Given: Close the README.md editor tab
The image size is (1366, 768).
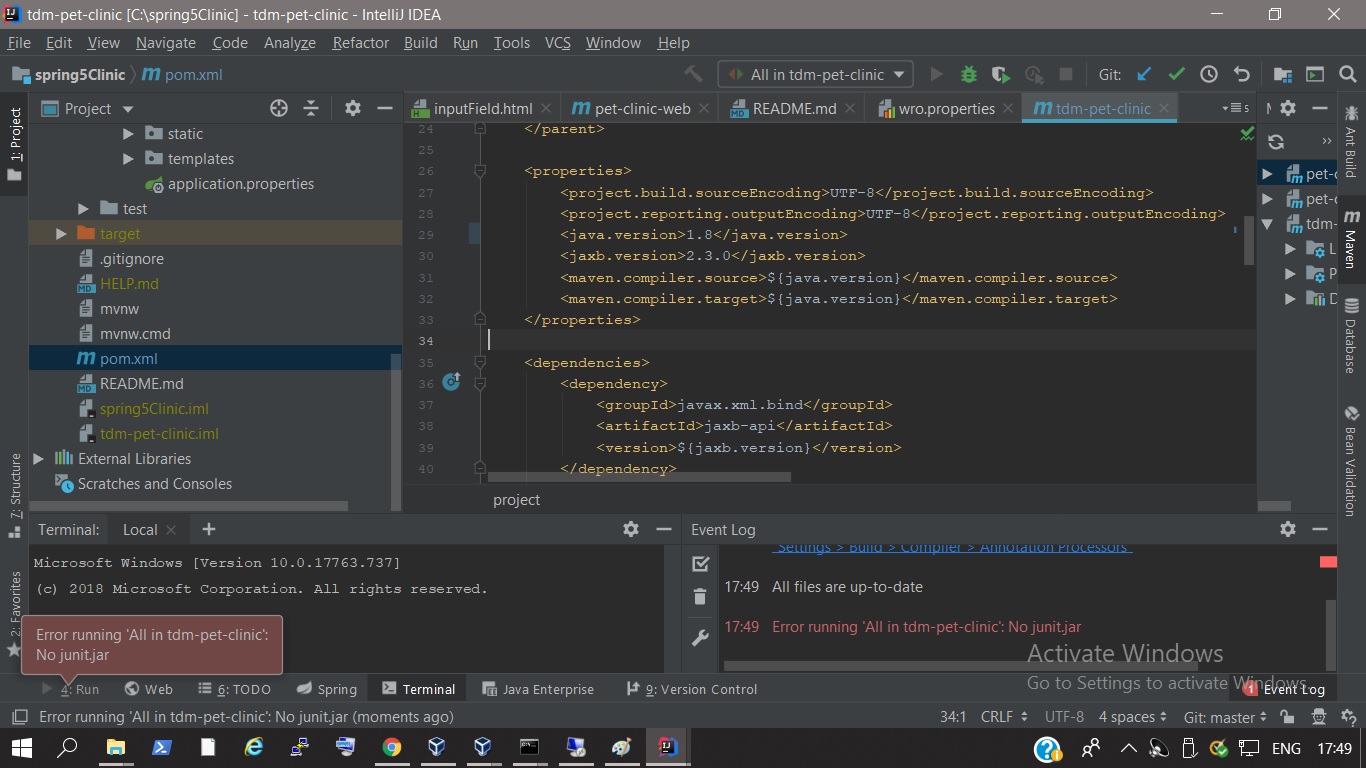Looking at the screenshot, I should click(x=850, y=108).
